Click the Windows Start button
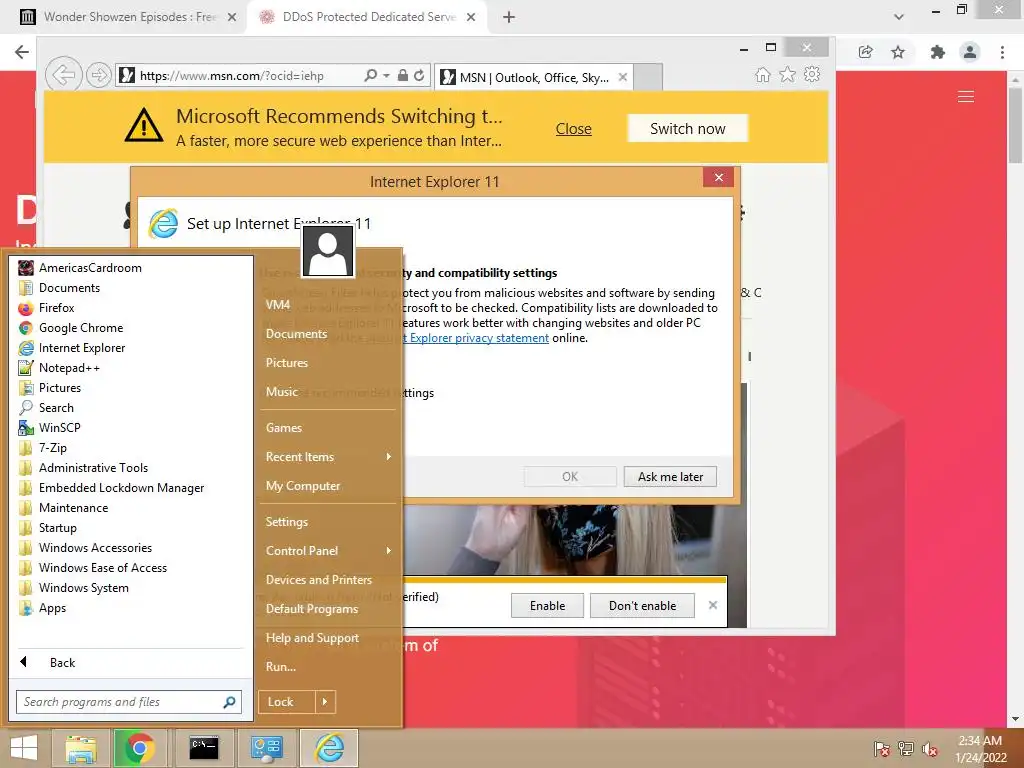Image resolution: width=1024 pixels, height=768 pixels. click(24, 748)
